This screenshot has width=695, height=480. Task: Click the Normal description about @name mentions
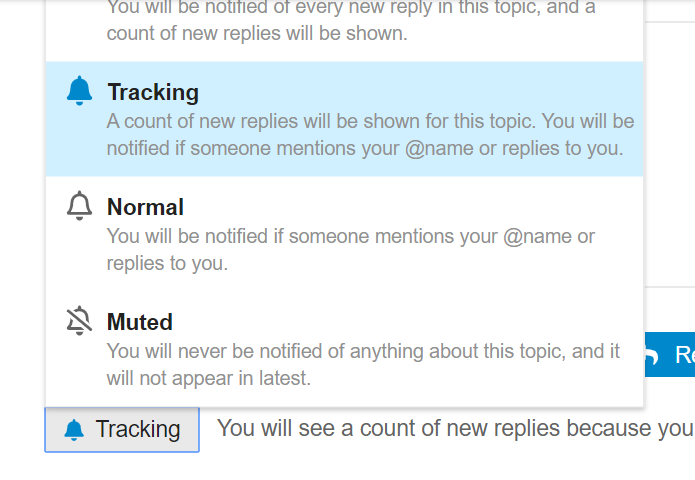pyautogui.click(x=351, y=250)
